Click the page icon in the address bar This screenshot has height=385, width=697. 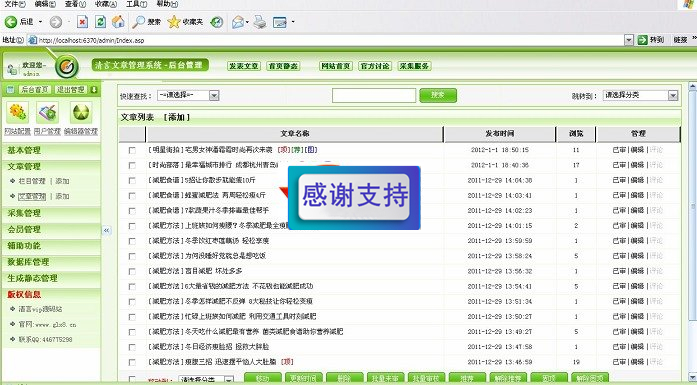point(32,40)
